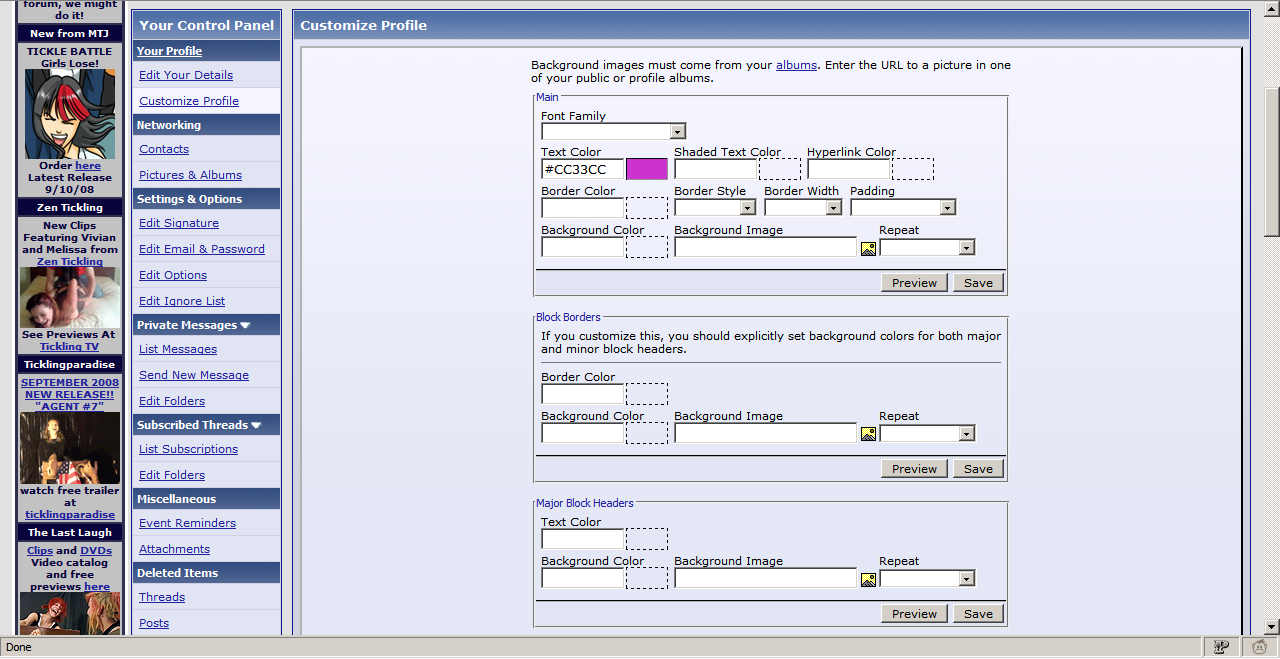Pick the empty Hyperlink Color swatch

pyautogui.click(x=913, y=169)
